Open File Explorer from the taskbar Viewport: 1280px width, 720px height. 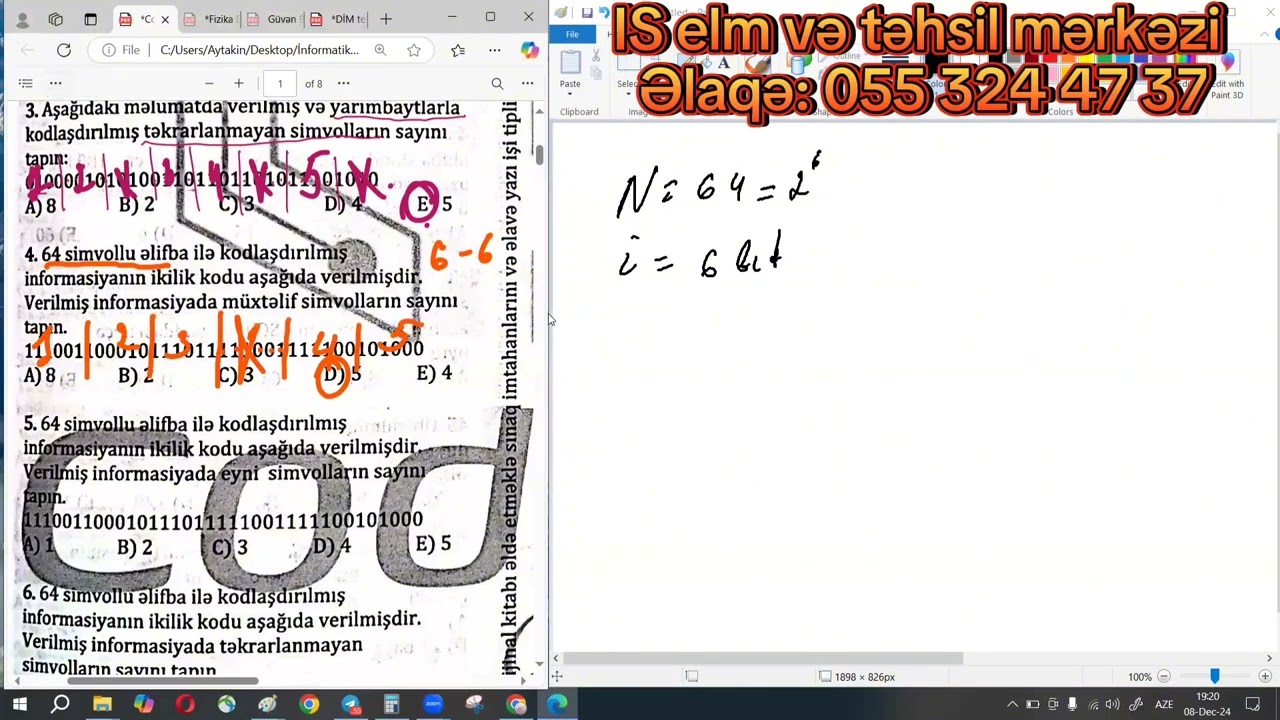pos(102,705)
